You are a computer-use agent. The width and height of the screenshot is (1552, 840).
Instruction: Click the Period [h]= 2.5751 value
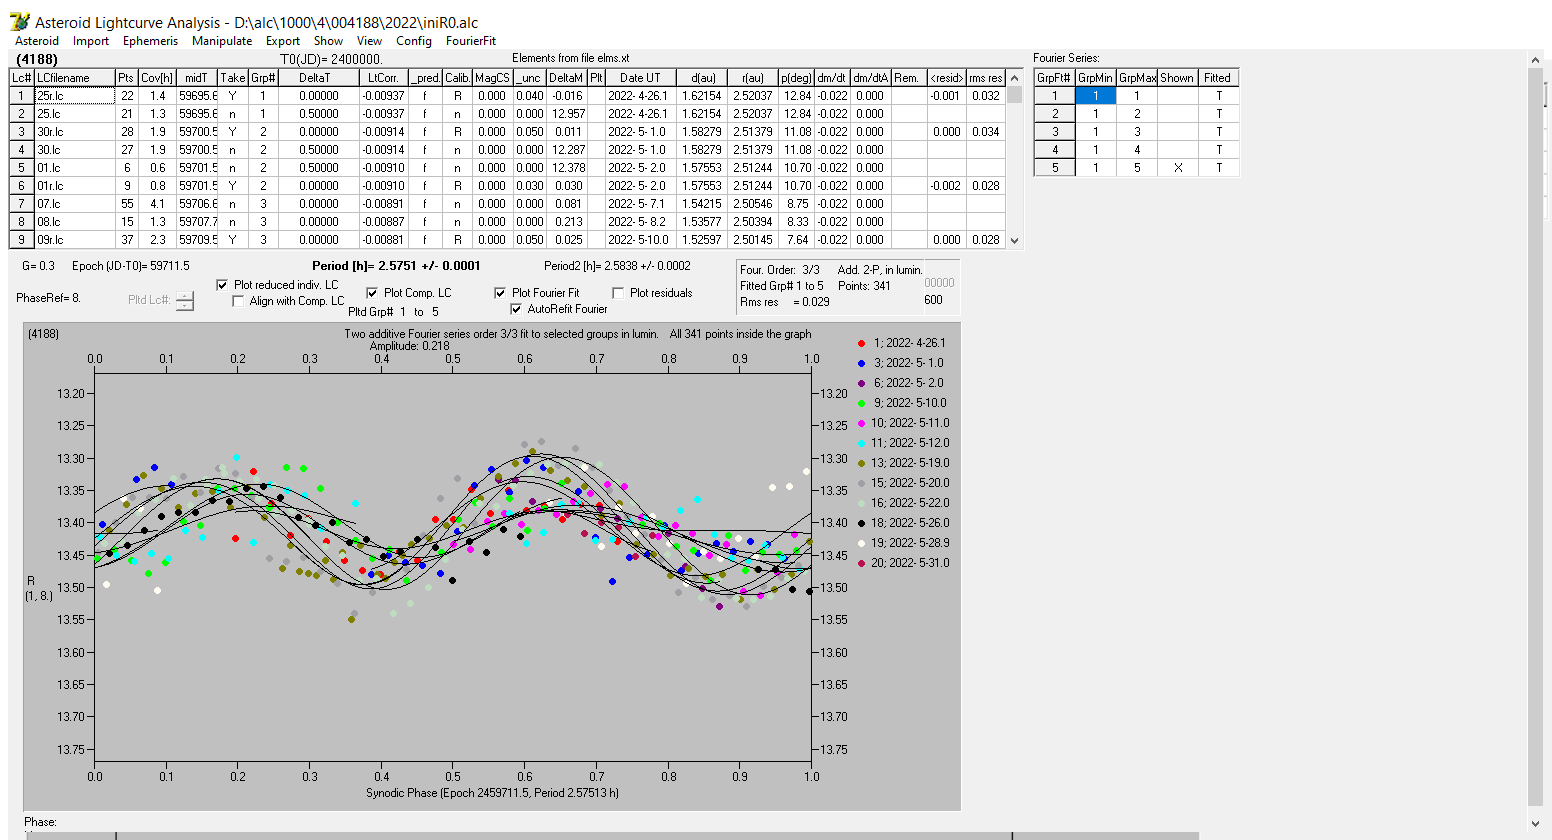click(x=396, y=266)
